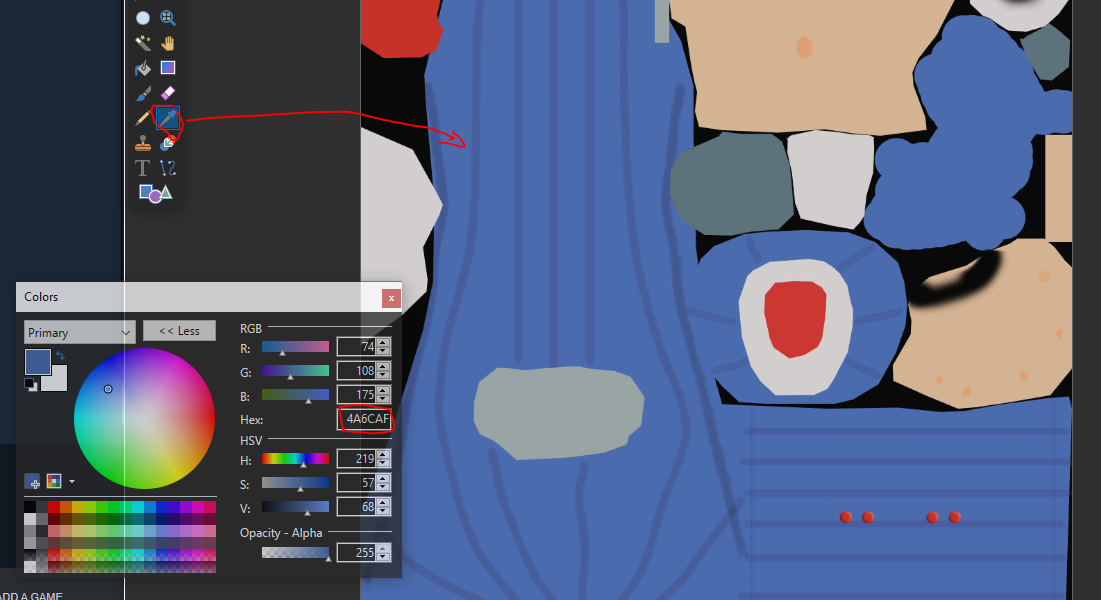The width and height of the screenshot is (1101, 600).
Task: Select the Pencil tool
Action: click(x=143, y=118)
